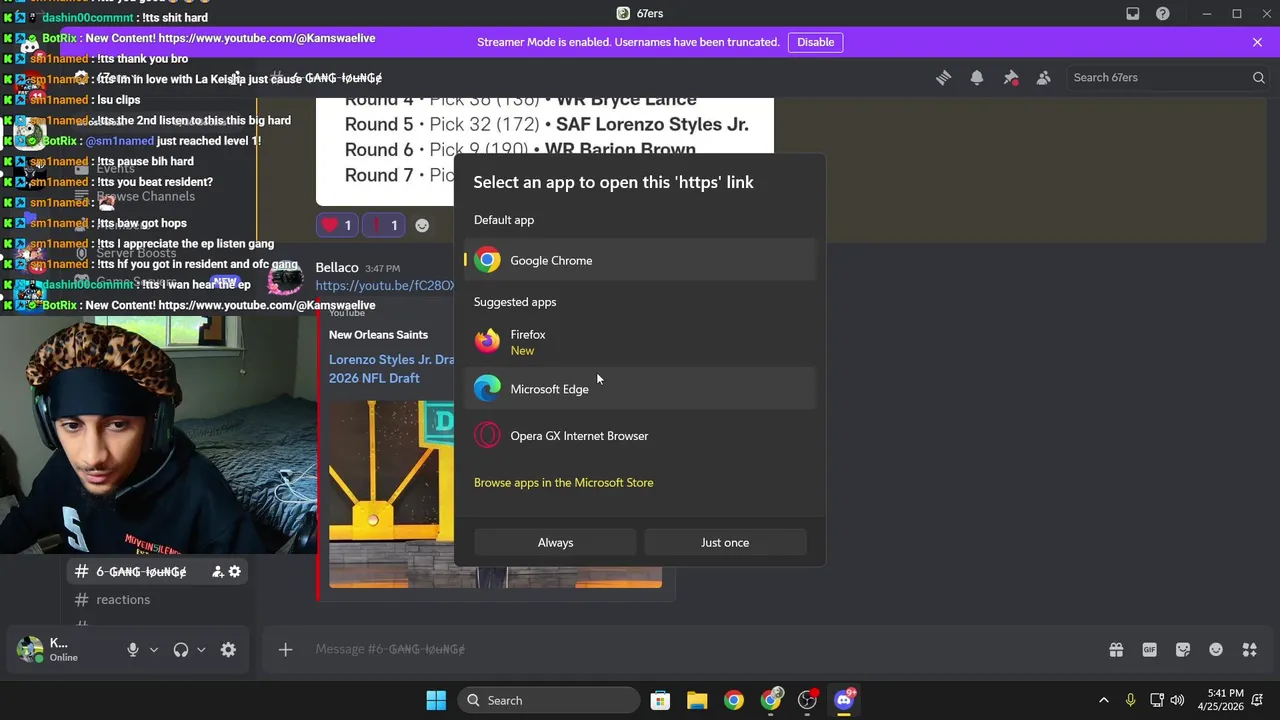Select Microsoft Edge in the app list
This screenshot has height=720, width=1280.
point(640,389)
